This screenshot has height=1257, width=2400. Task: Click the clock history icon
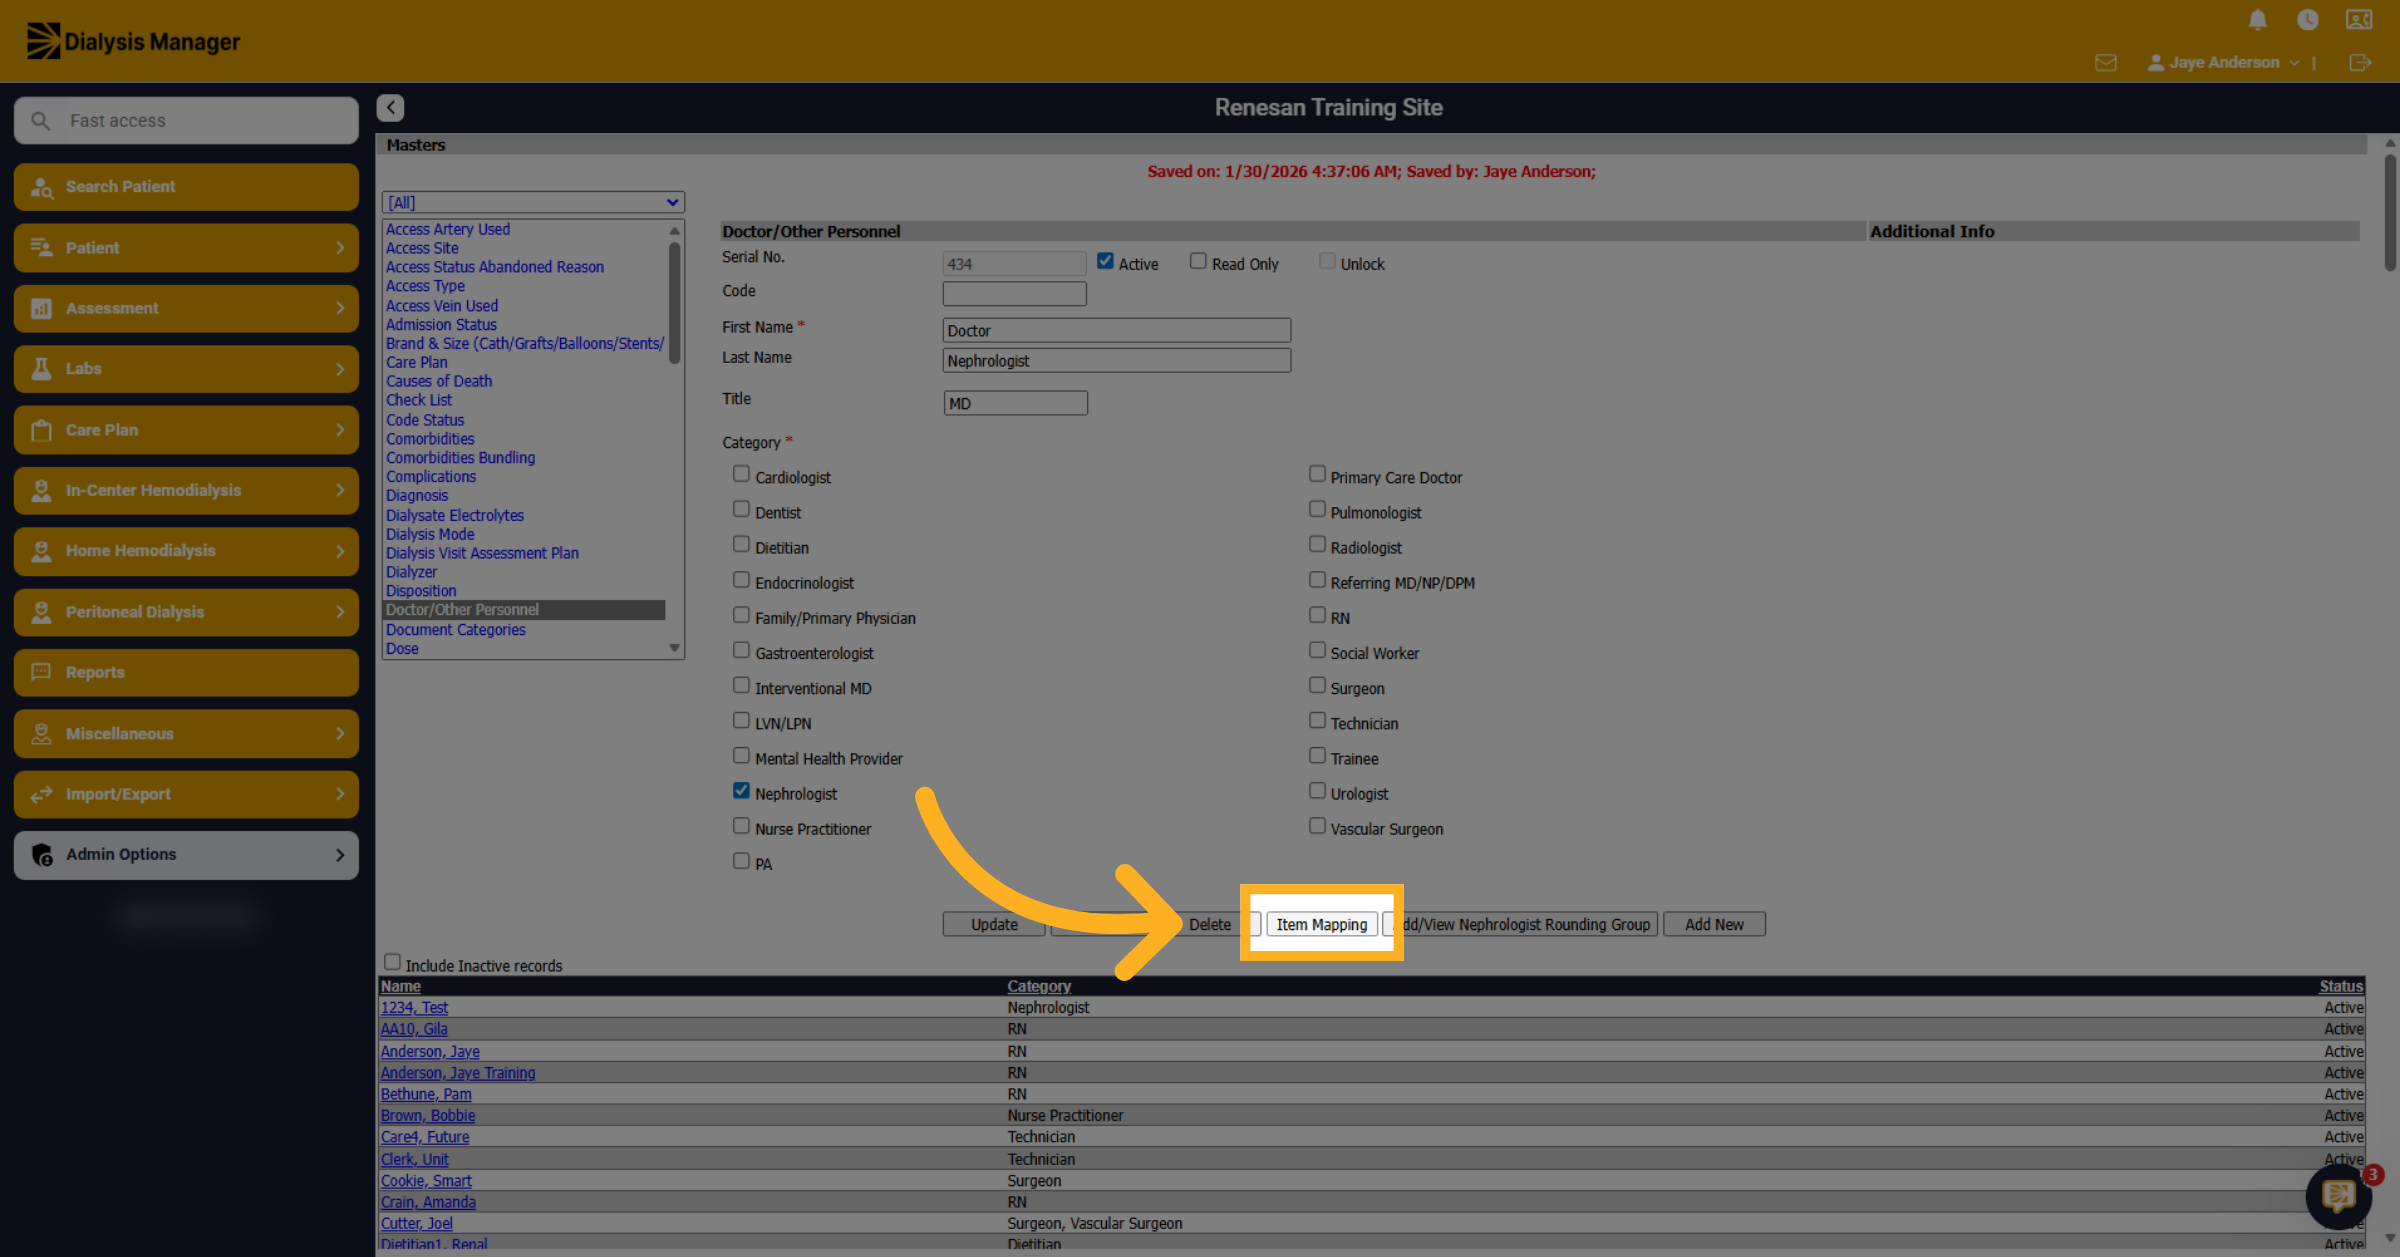tap(2307, 20)
